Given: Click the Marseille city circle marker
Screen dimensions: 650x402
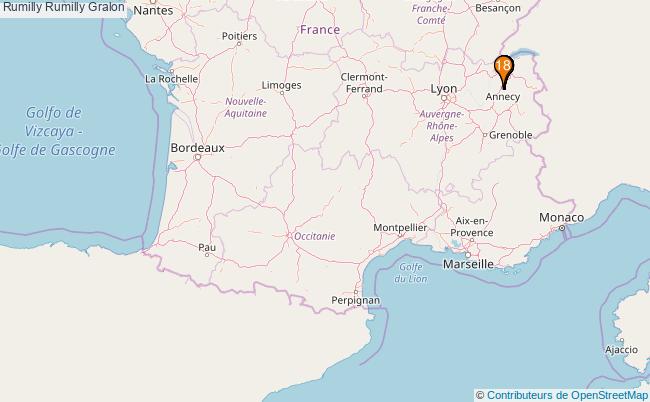Looking at the screenshot, I should tap(468, 255).
